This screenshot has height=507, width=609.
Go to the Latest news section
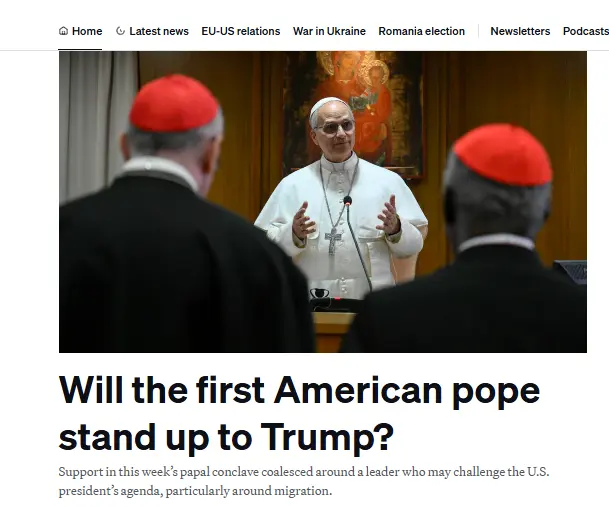tap(152, 31)
